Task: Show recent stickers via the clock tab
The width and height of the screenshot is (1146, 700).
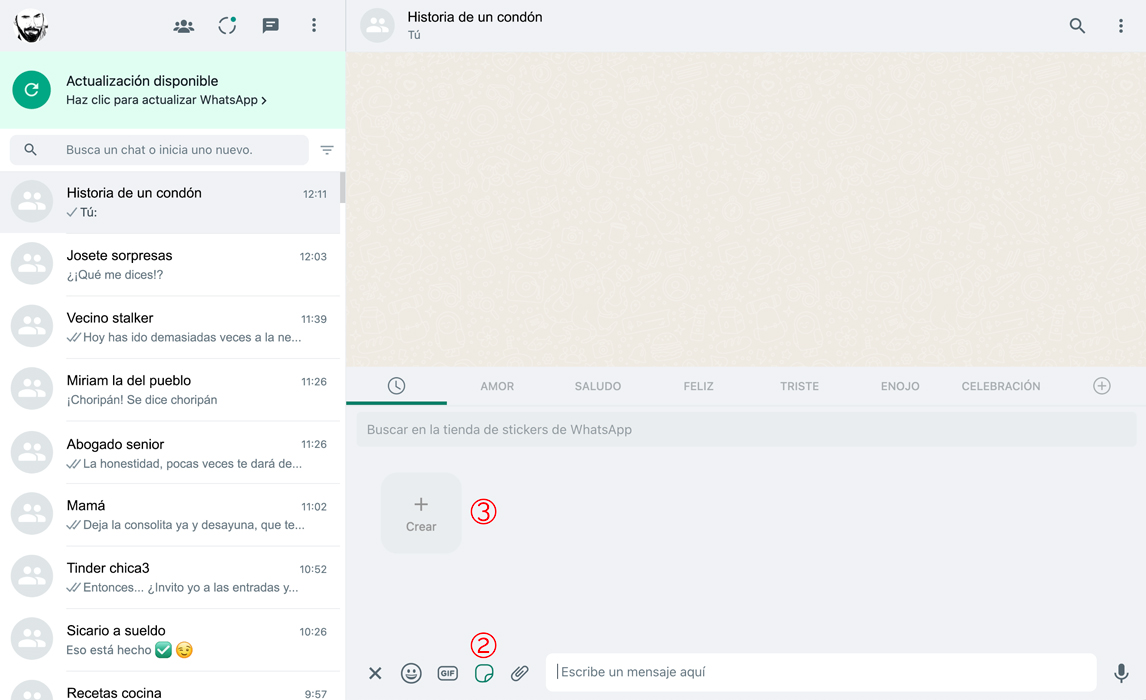Action: pos(397,386)
